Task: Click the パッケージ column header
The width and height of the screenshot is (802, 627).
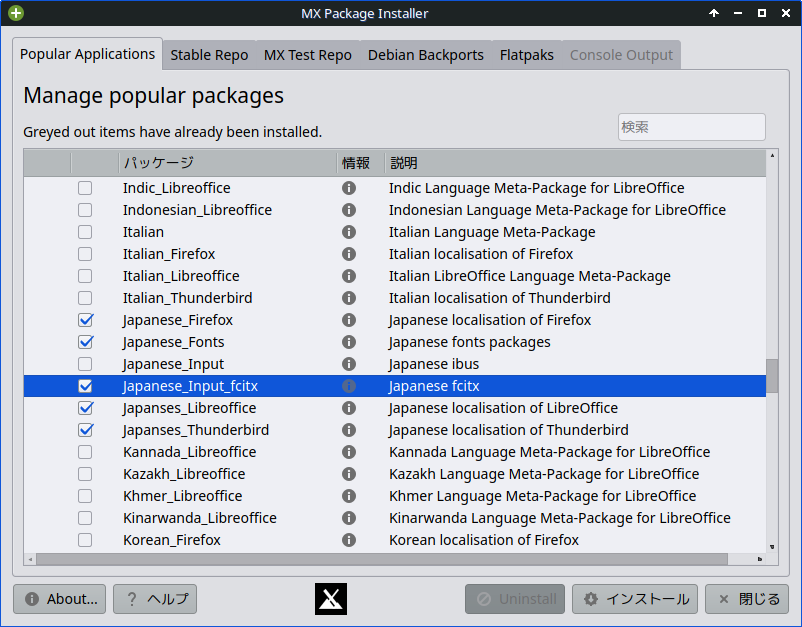Action: pyautogui.click(x=226, y=162)
